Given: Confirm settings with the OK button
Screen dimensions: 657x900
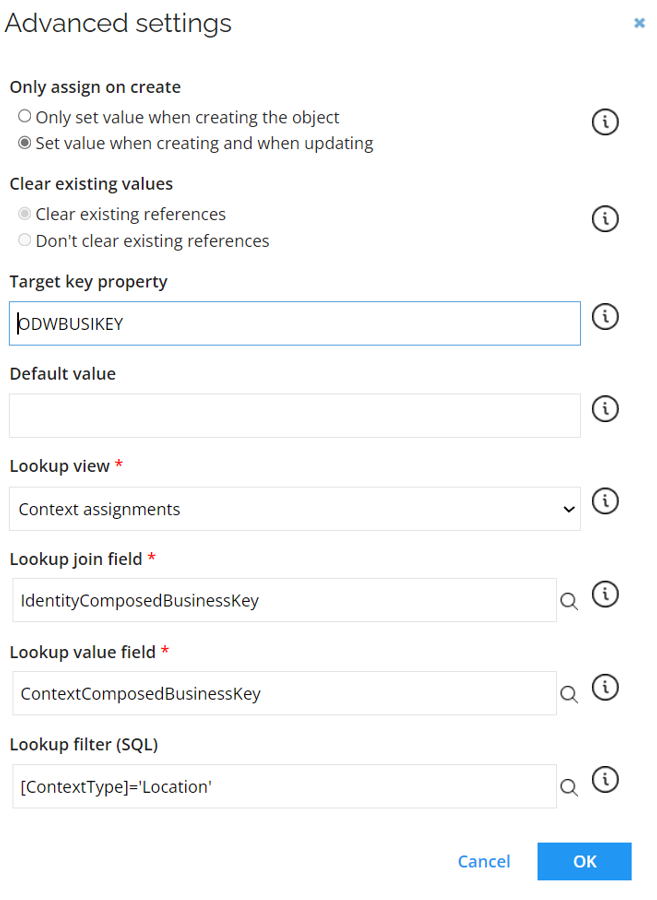Looking at the screenshot, I should [584, 862].
